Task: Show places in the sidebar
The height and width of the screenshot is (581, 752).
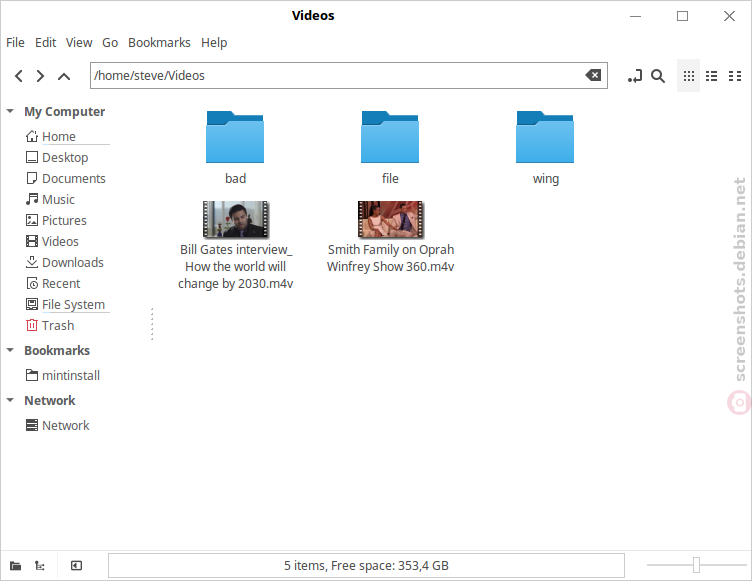Action: point(15,566)
